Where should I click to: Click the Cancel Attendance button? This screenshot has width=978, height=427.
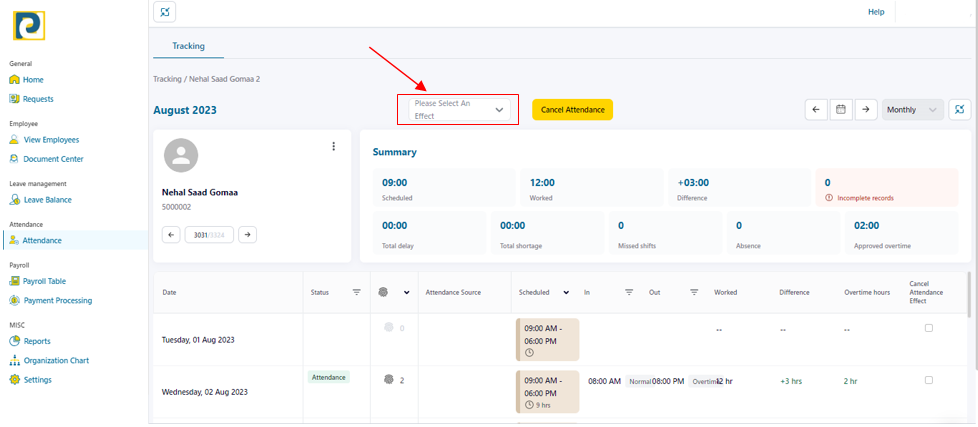(572, 110)
